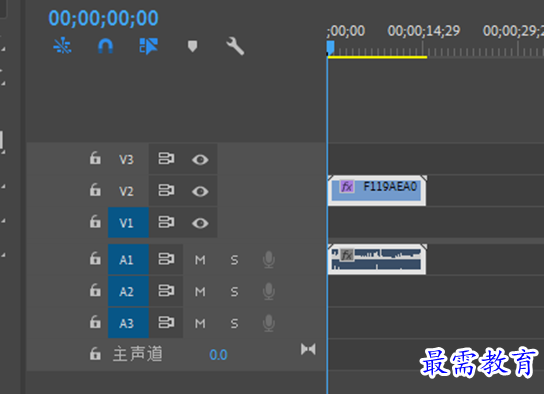Target the V2 track label
Viewport: 544px width, 394px height.
click(x=126, y=191)
